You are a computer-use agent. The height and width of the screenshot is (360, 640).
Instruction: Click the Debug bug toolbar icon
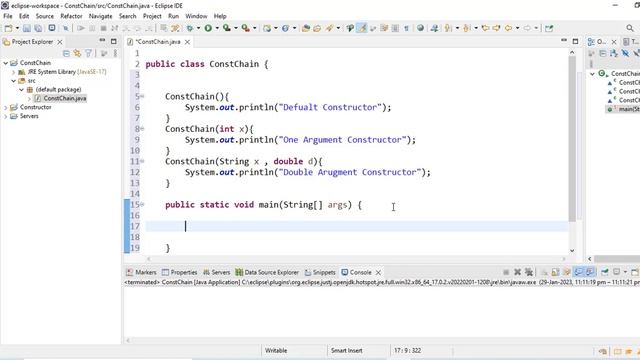tap(190, 28)
